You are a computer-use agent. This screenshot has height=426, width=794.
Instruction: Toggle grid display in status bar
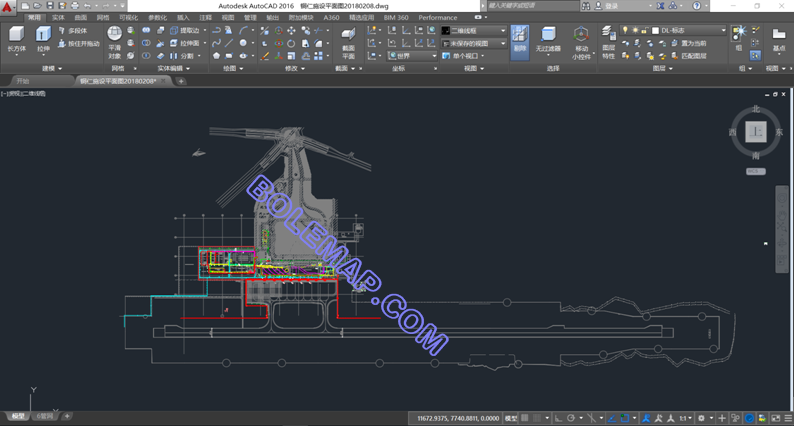click(525, 418)
